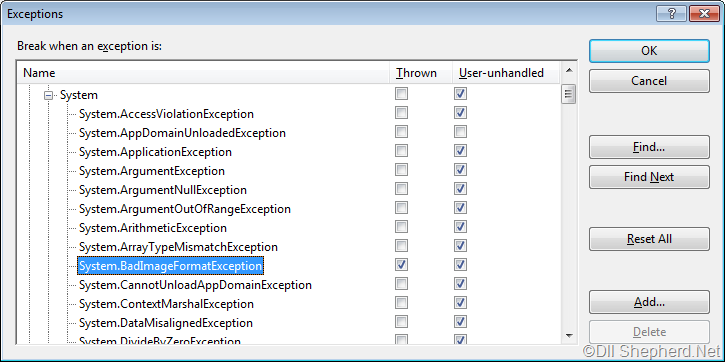Viewport: 725px width, 362px height.
Task: Enable Thrown for System.ApplicationException
Action: point(401,151)
